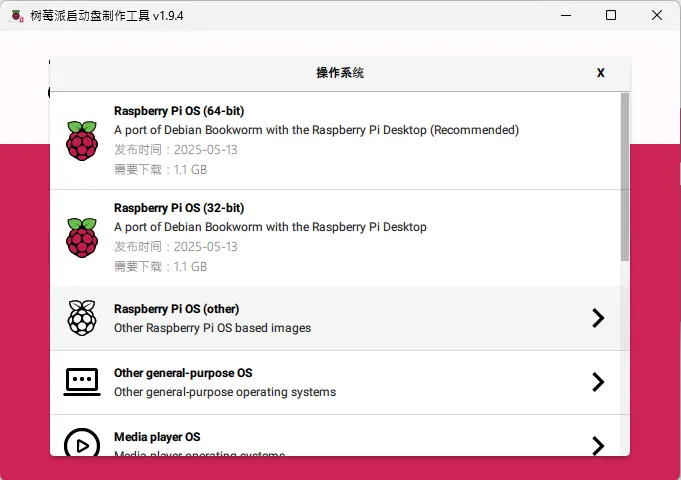Viewport: 681px width, 480px height.
Task: Open Media player OS entry title
Action: 157,437
